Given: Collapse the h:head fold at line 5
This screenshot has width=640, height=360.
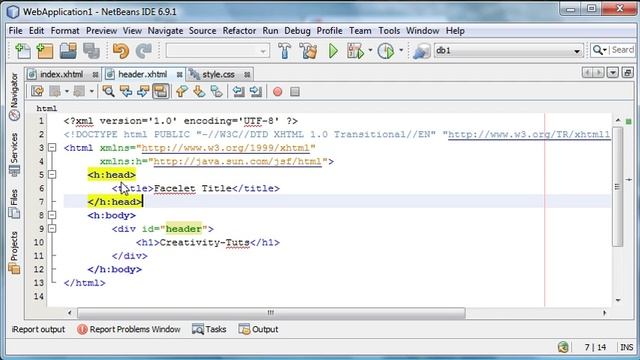Looking at the screenshot, I should [52, 174].
